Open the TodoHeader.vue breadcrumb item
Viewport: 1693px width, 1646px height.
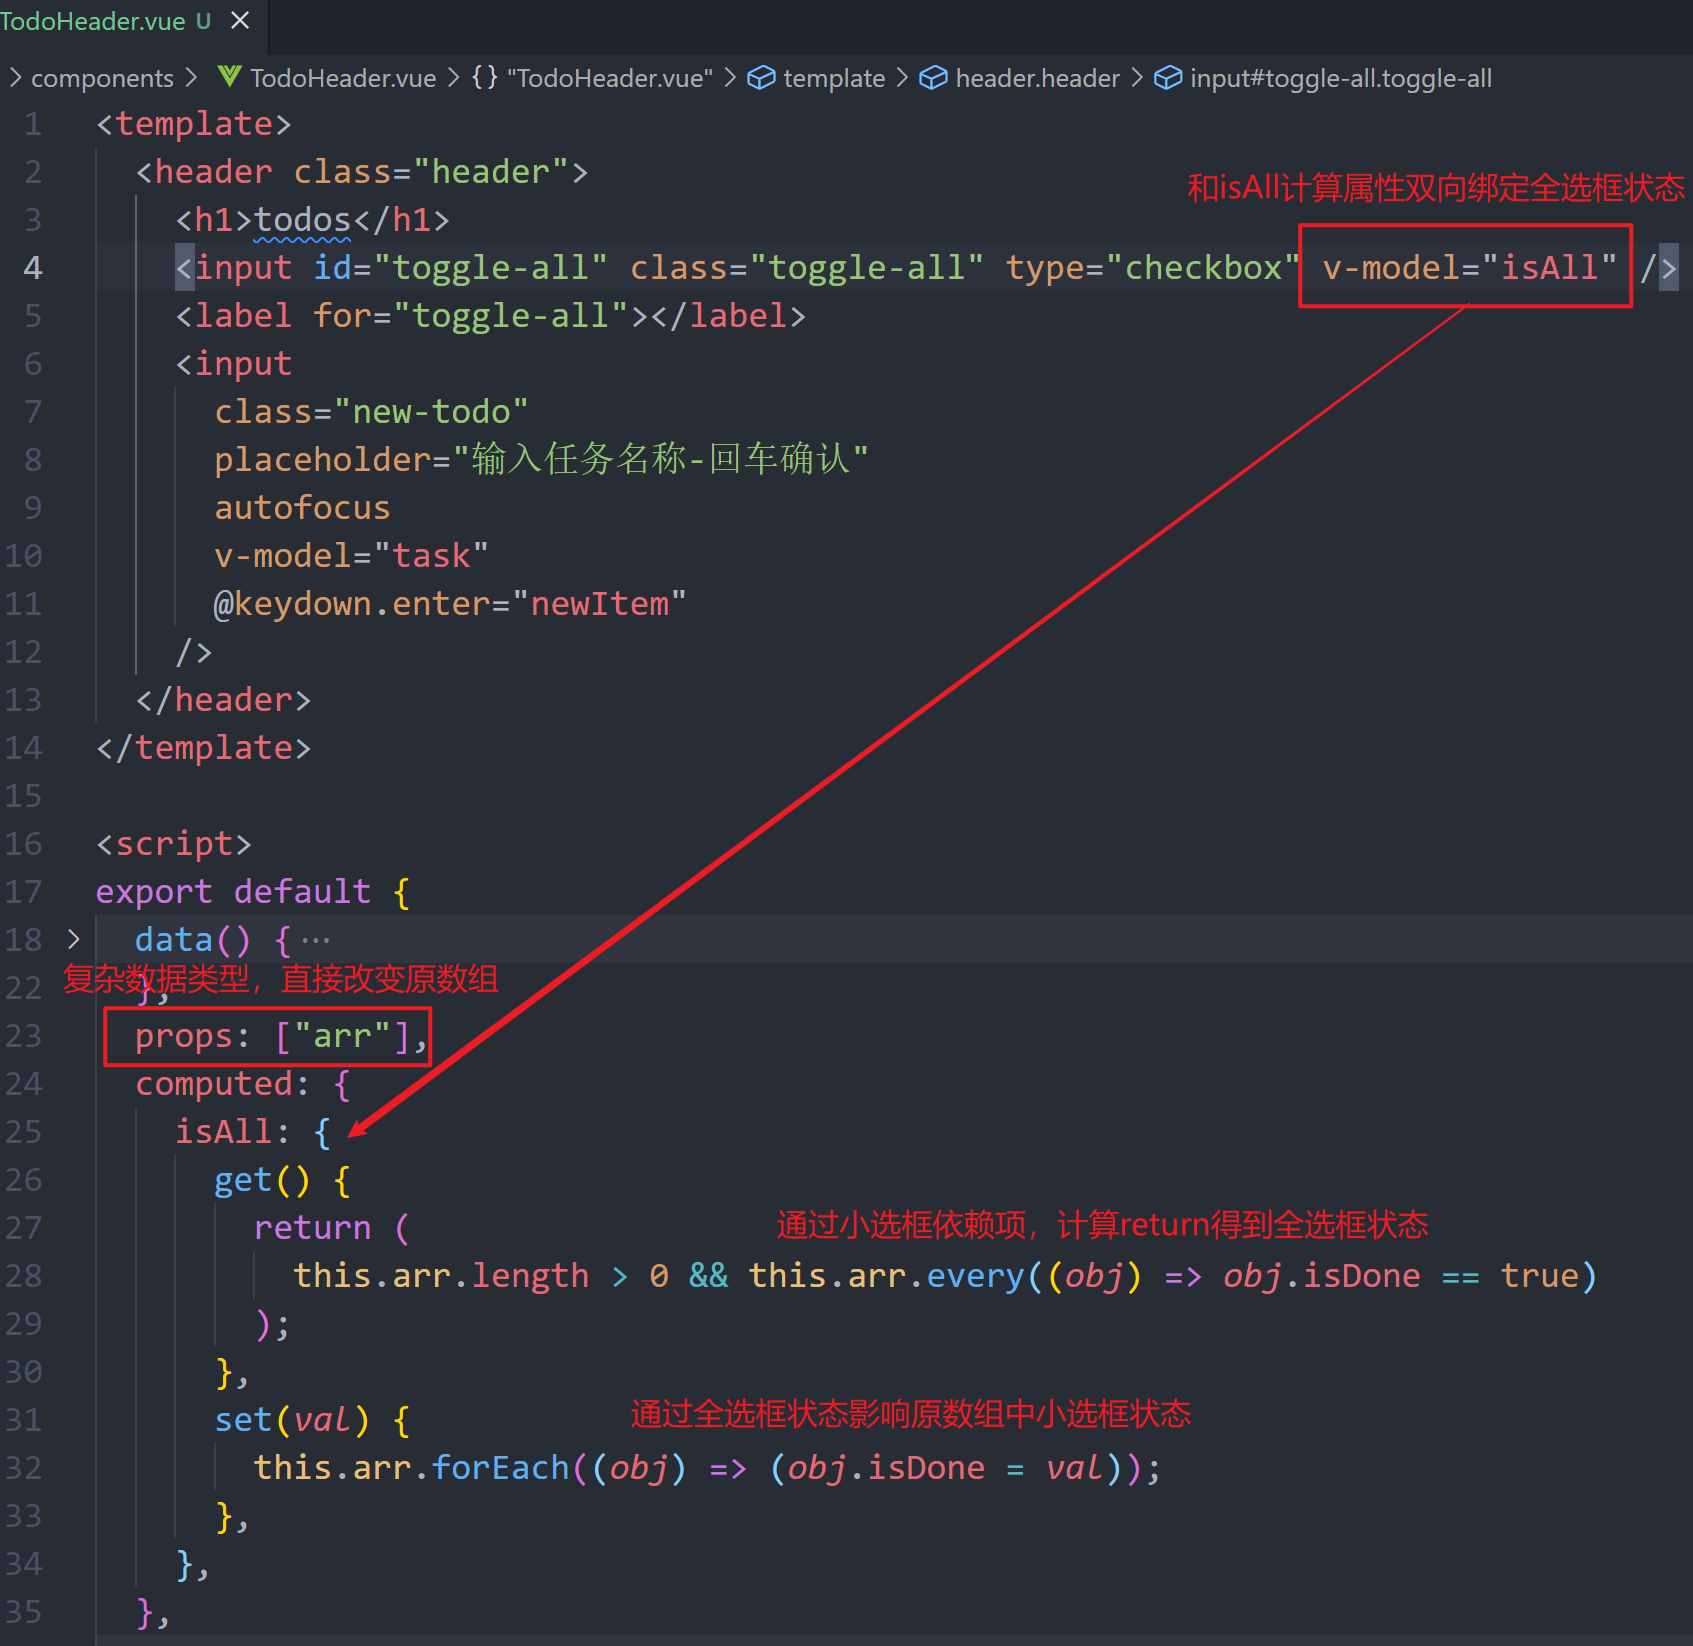point(343,78)
